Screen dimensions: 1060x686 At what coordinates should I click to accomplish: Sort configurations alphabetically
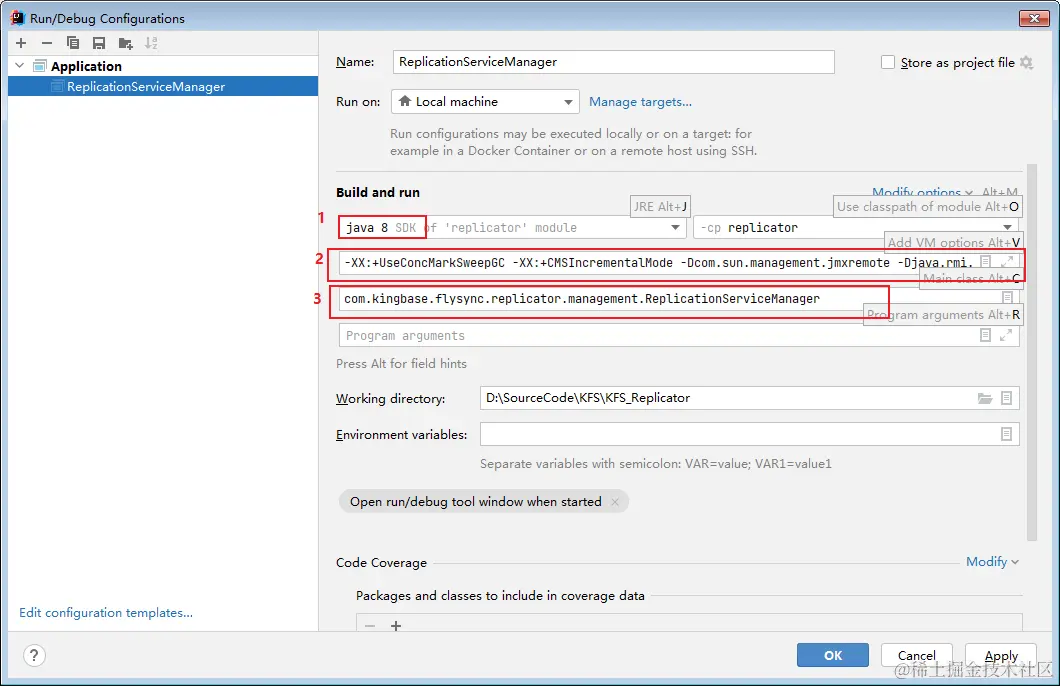point(151,43)
